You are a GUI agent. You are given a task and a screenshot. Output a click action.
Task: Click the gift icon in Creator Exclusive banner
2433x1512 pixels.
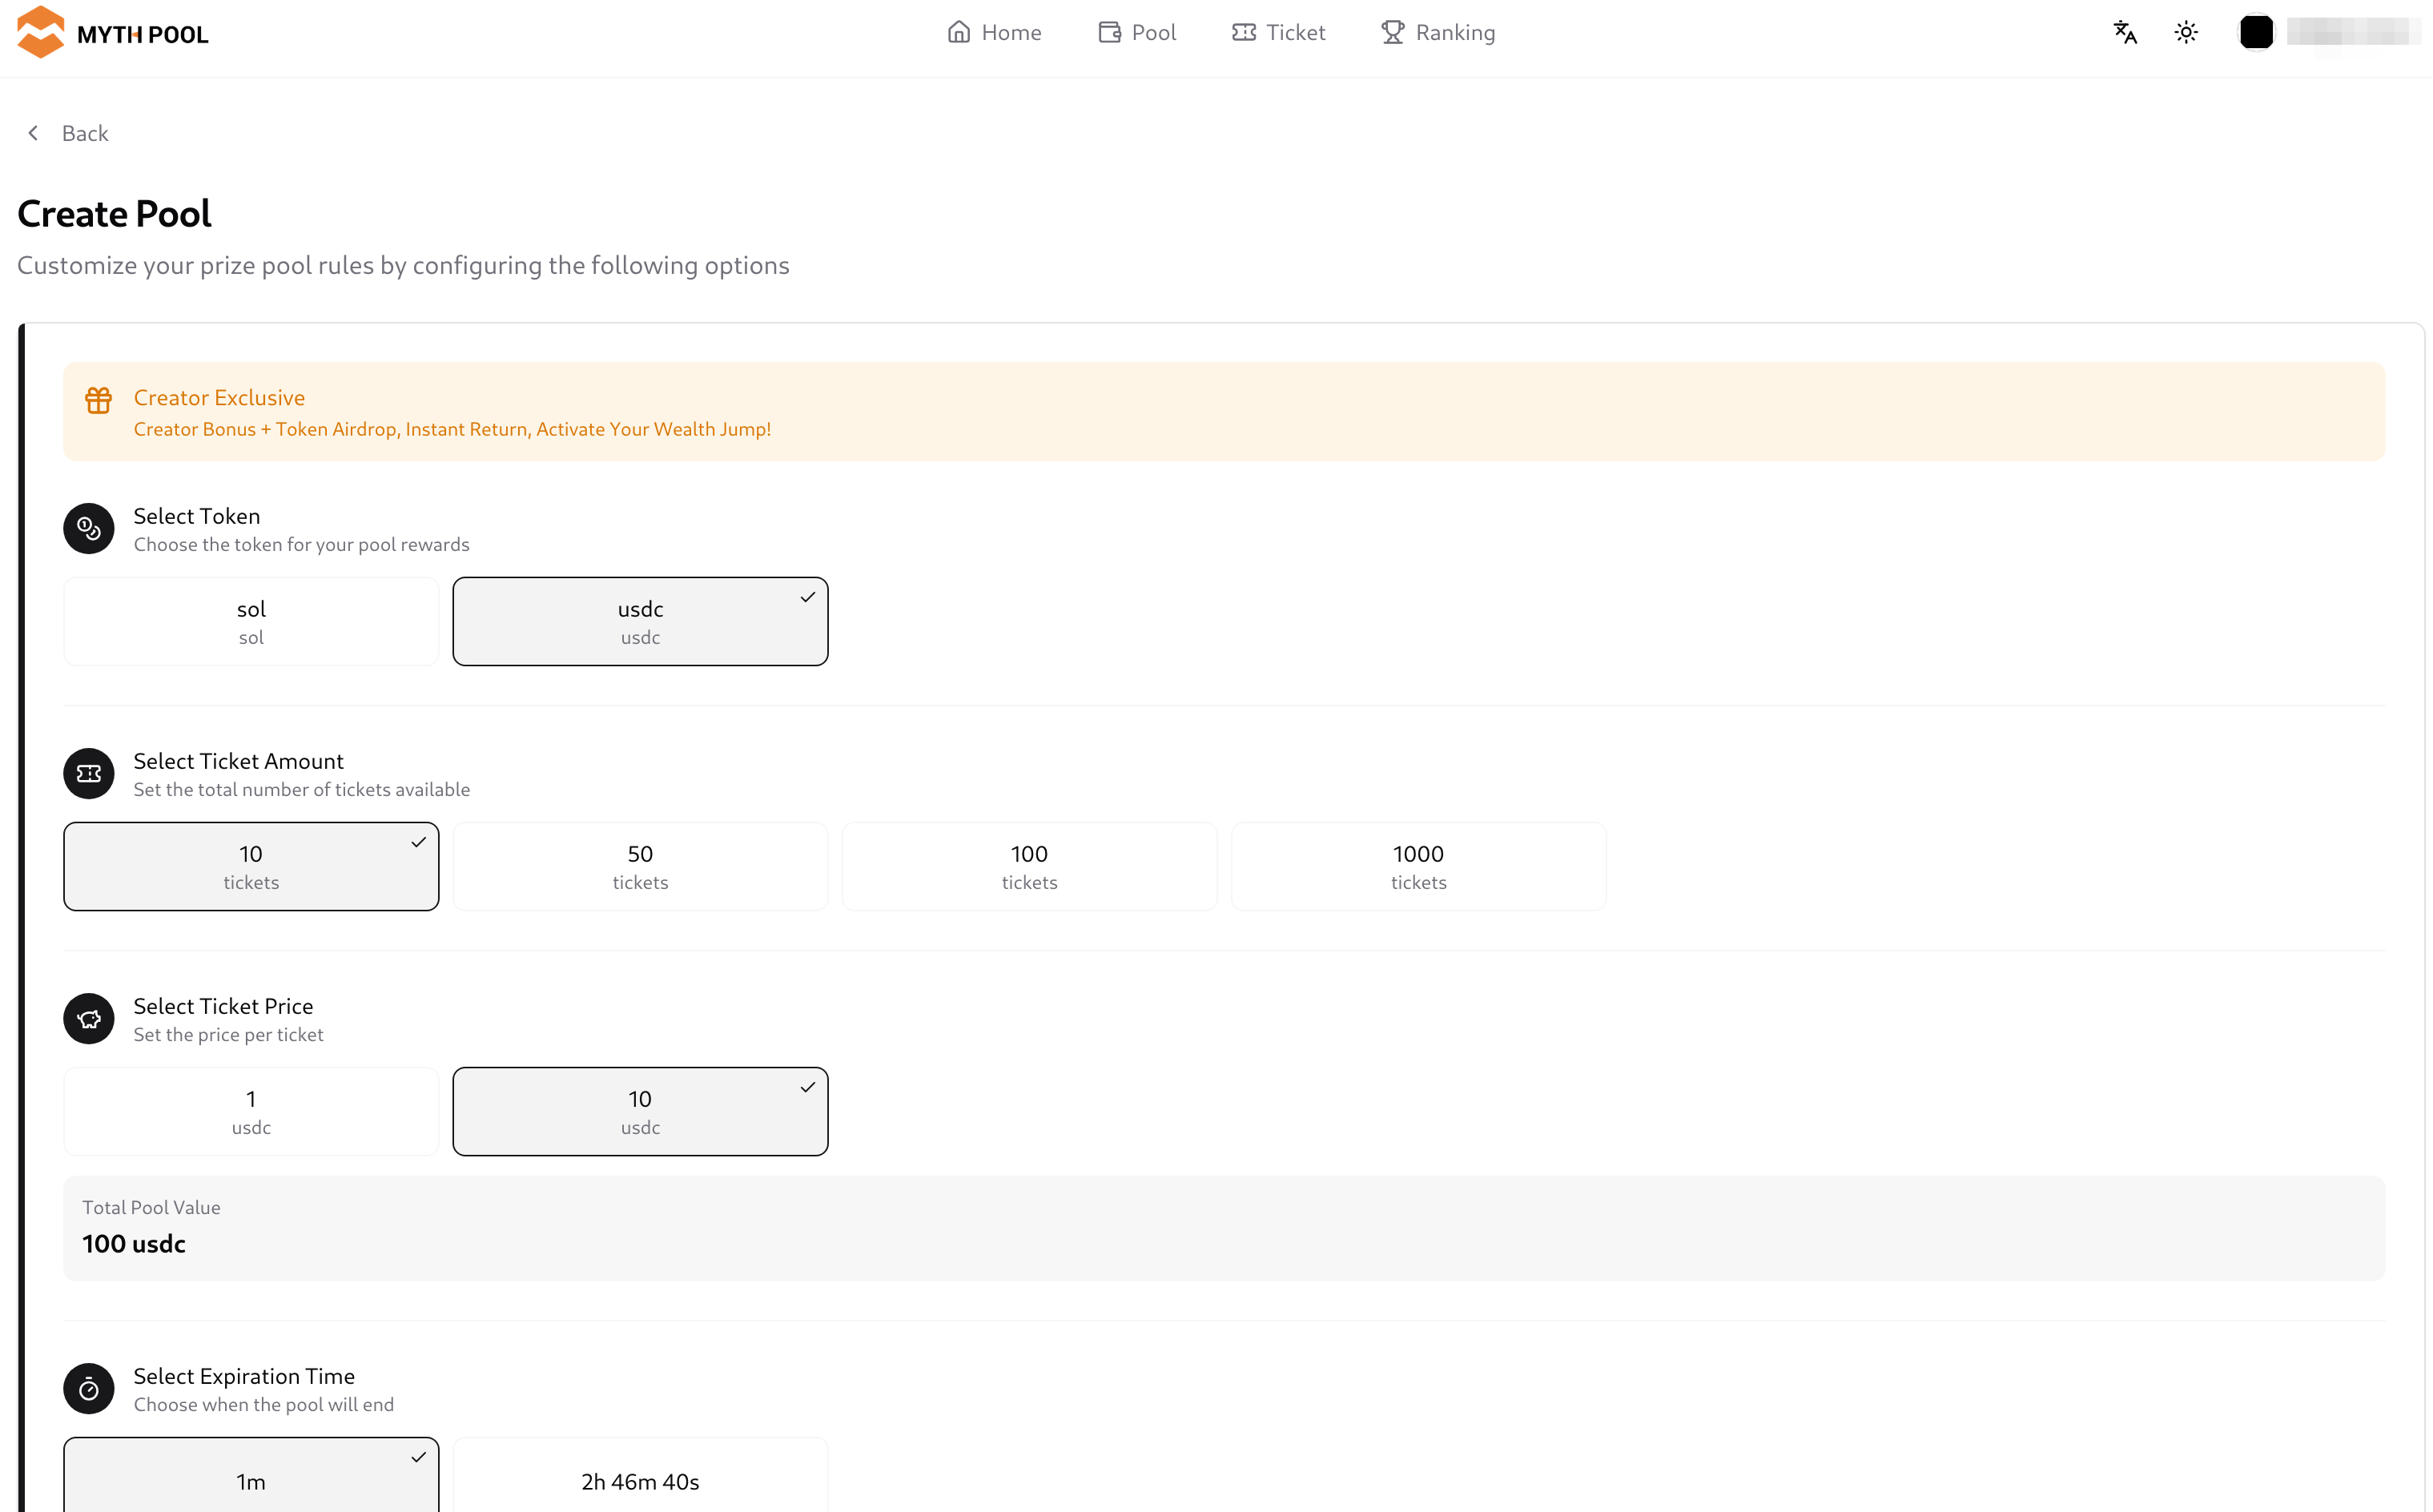[x=98, y=400]
